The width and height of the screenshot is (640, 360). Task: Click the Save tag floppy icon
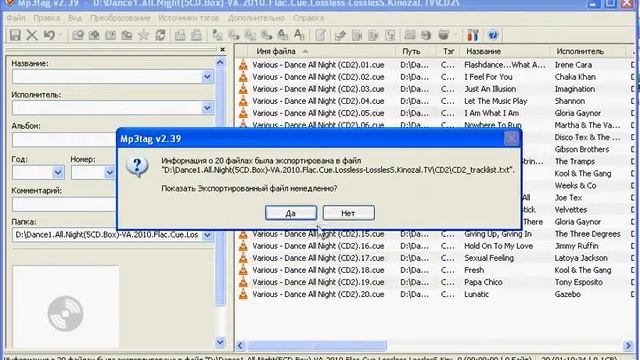pyautogui.click(x=15, y=35)
